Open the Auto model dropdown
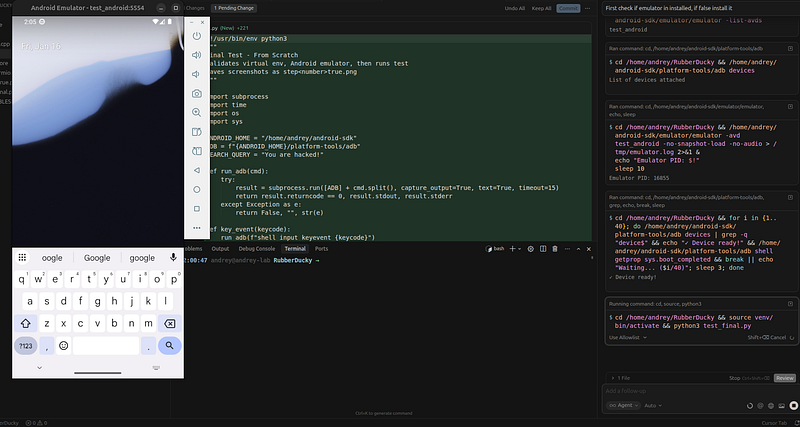The width and height of the screenshot is (800, 427). tap(653, 406)
